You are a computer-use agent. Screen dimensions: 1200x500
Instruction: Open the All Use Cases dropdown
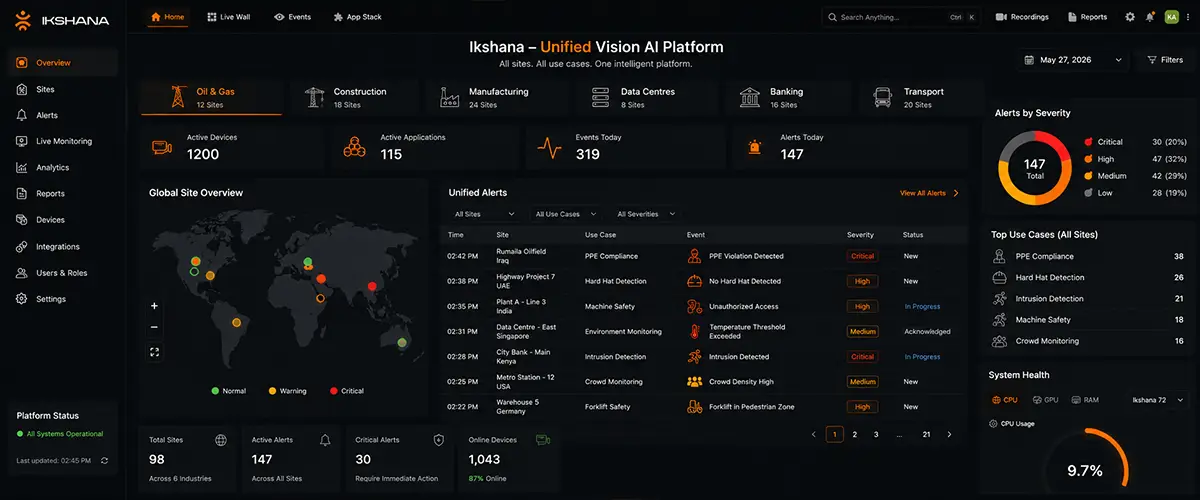(x=565, y=214)
